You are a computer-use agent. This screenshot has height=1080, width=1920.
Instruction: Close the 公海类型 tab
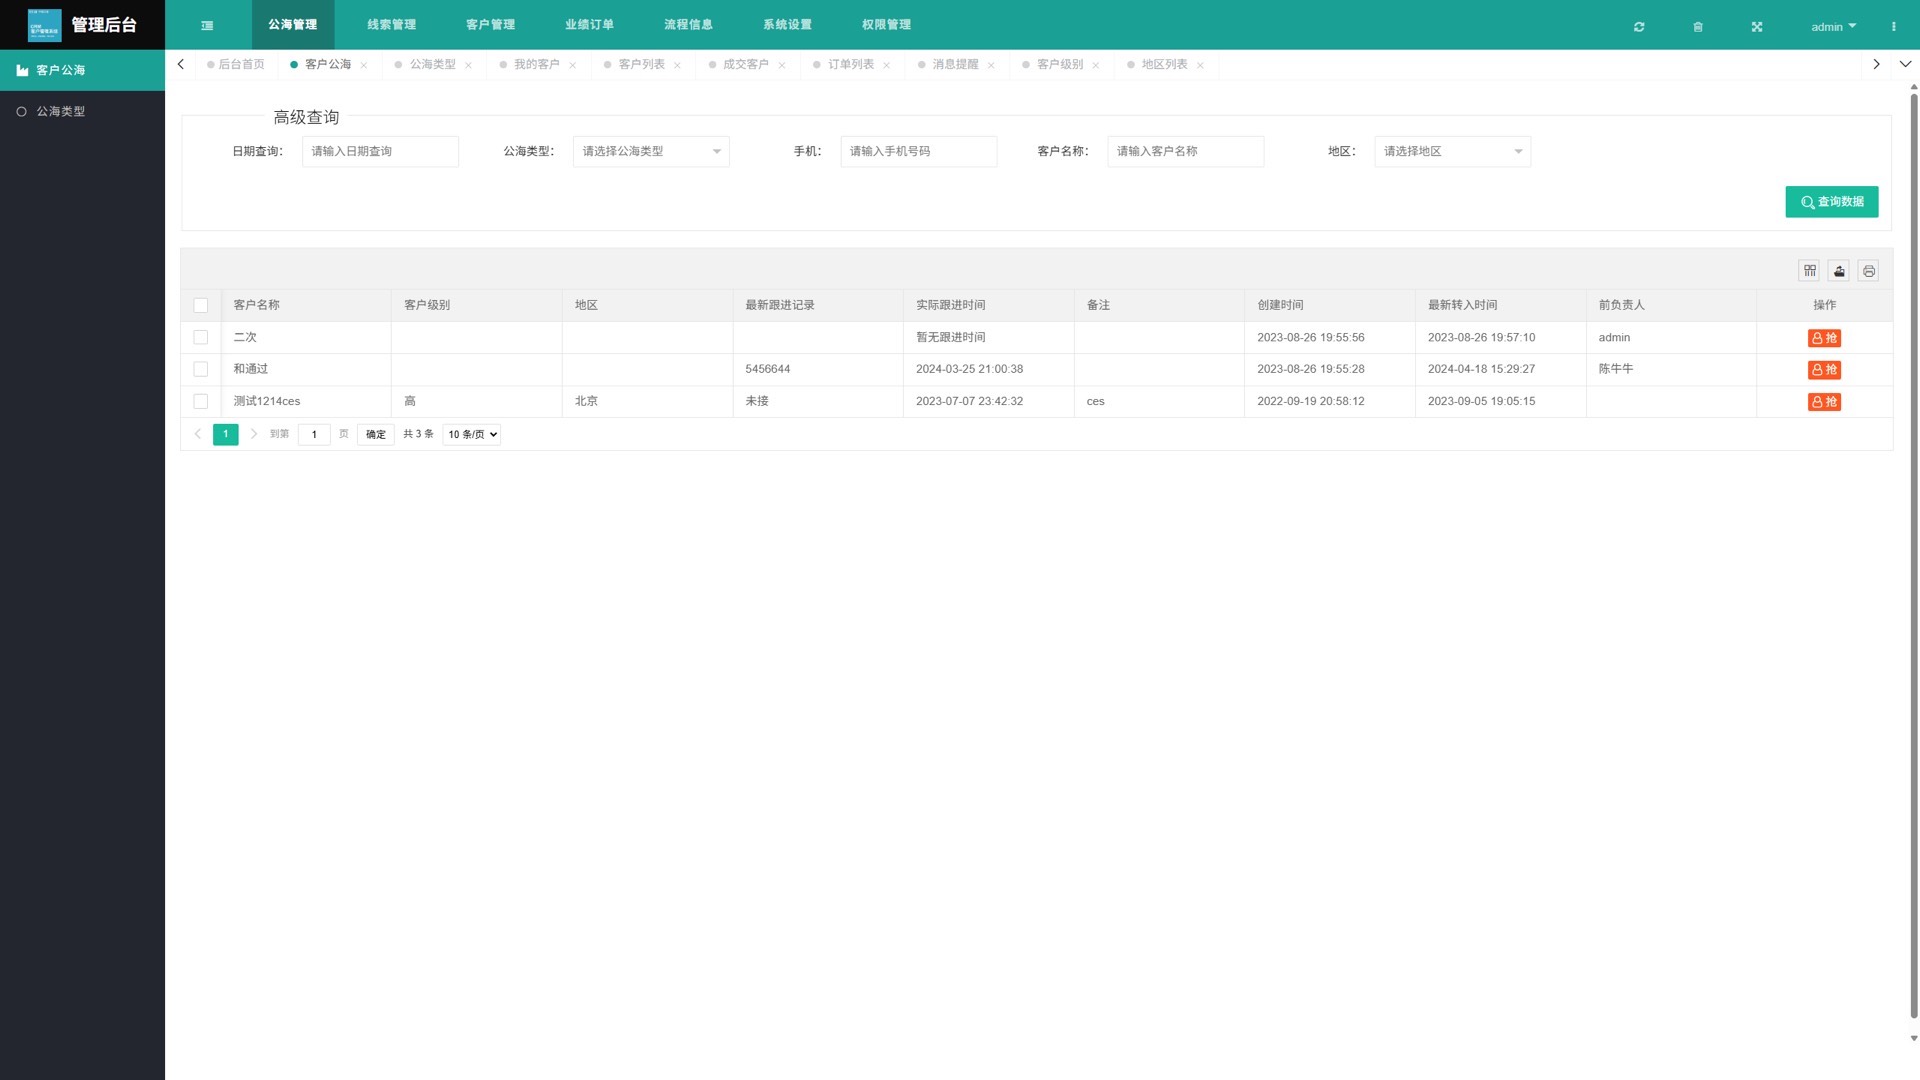click(468, 65)
